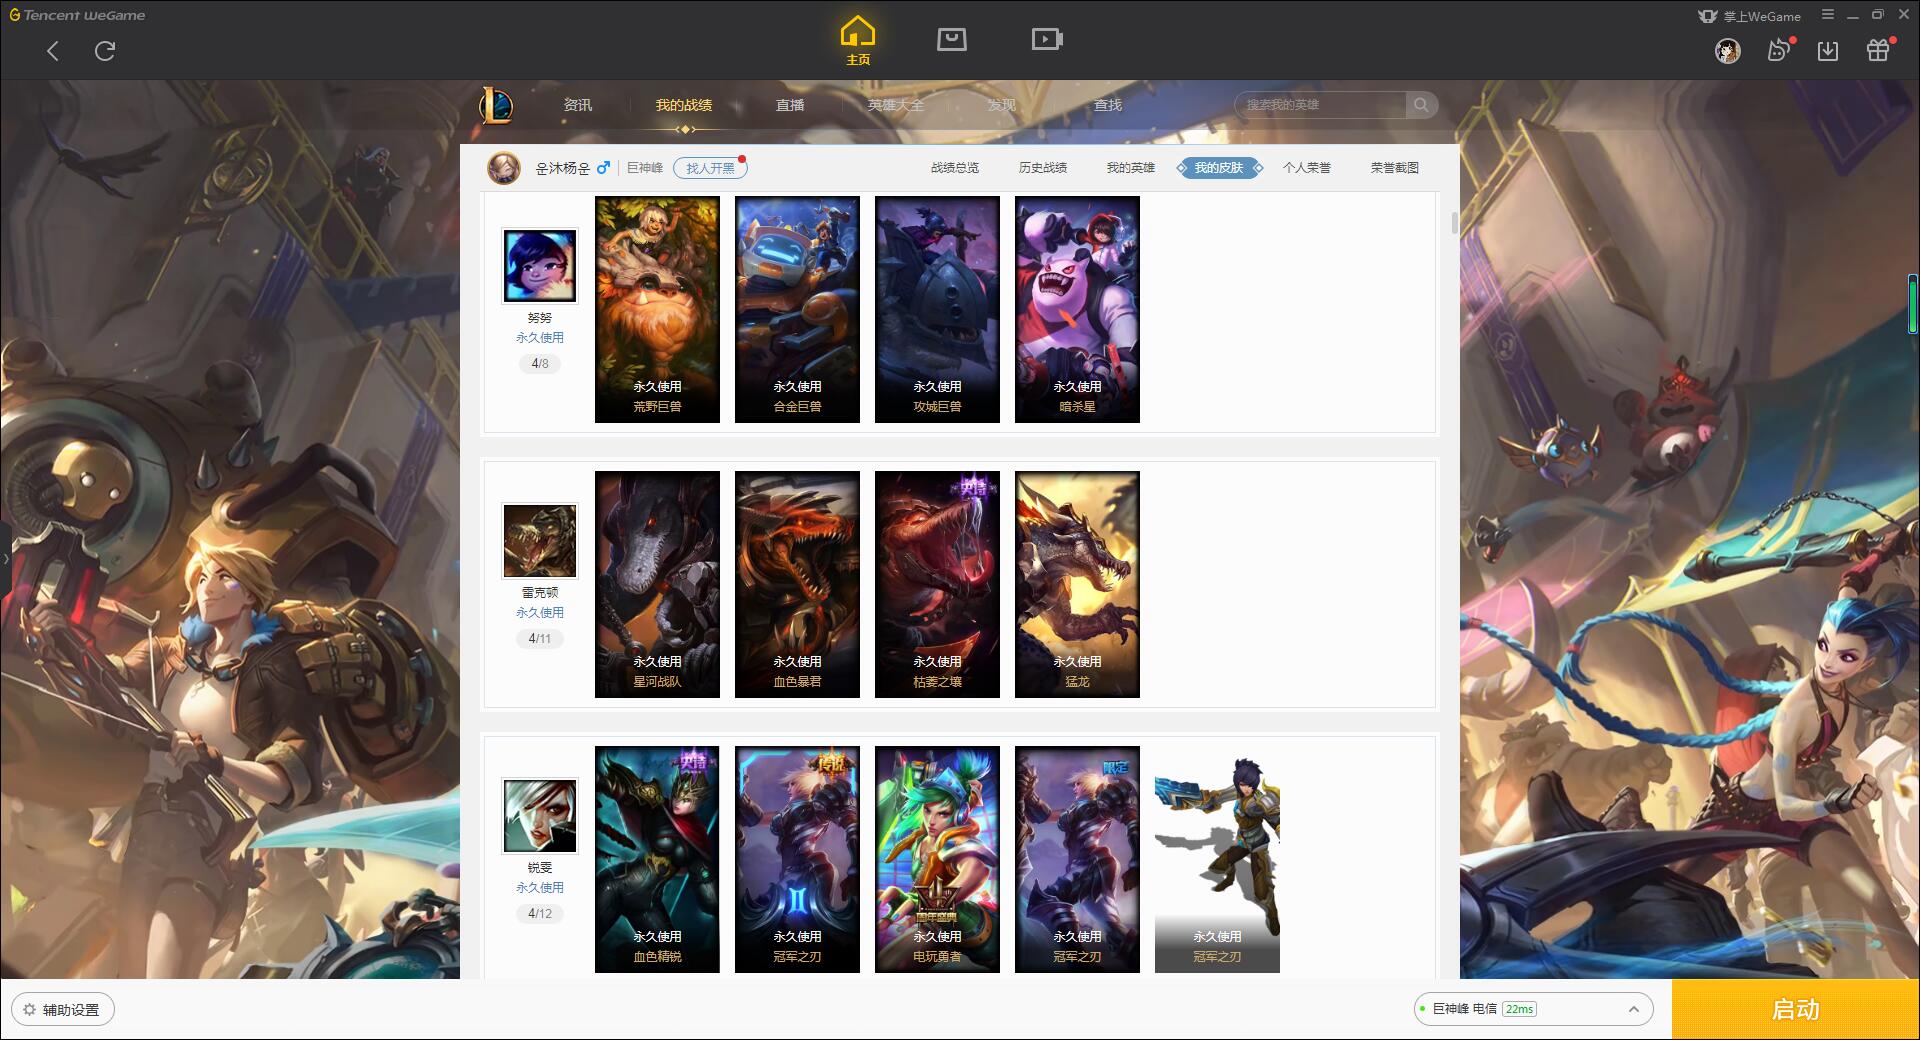Select the 锐雯 champion portrait
Image resolution: width=1920 pixels, height=1040 pixels.
pos(540,816)
